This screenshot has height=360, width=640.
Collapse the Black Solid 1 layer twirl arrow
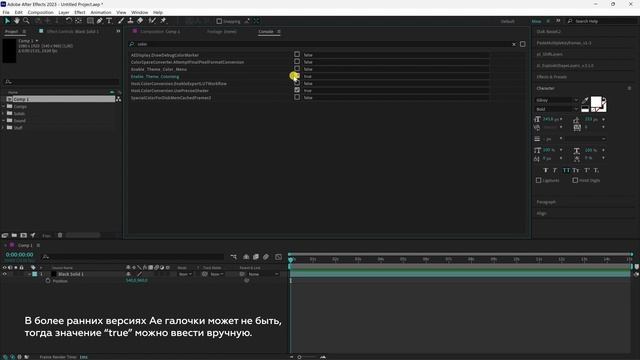point(29,274)
